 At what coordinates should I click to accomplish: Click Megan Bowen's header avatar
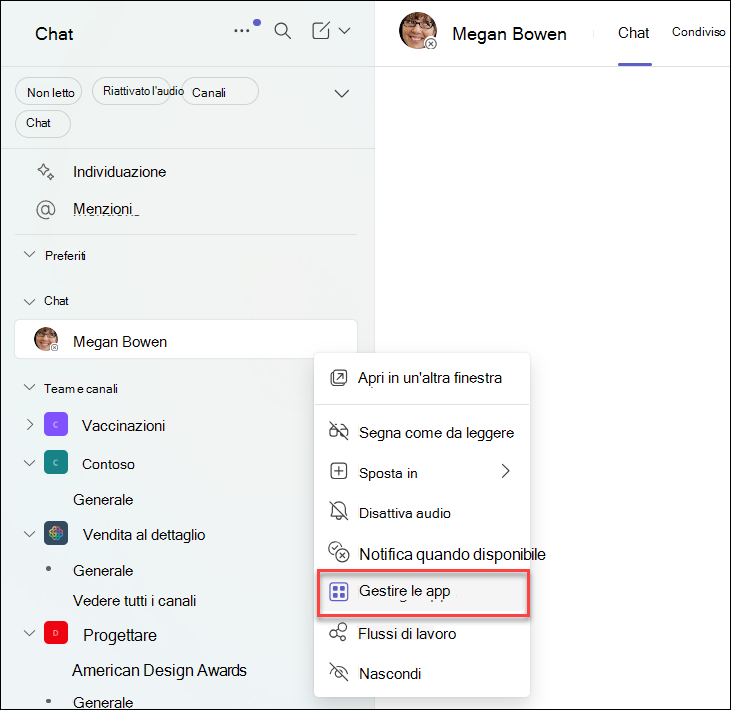(x=418, y=31)
